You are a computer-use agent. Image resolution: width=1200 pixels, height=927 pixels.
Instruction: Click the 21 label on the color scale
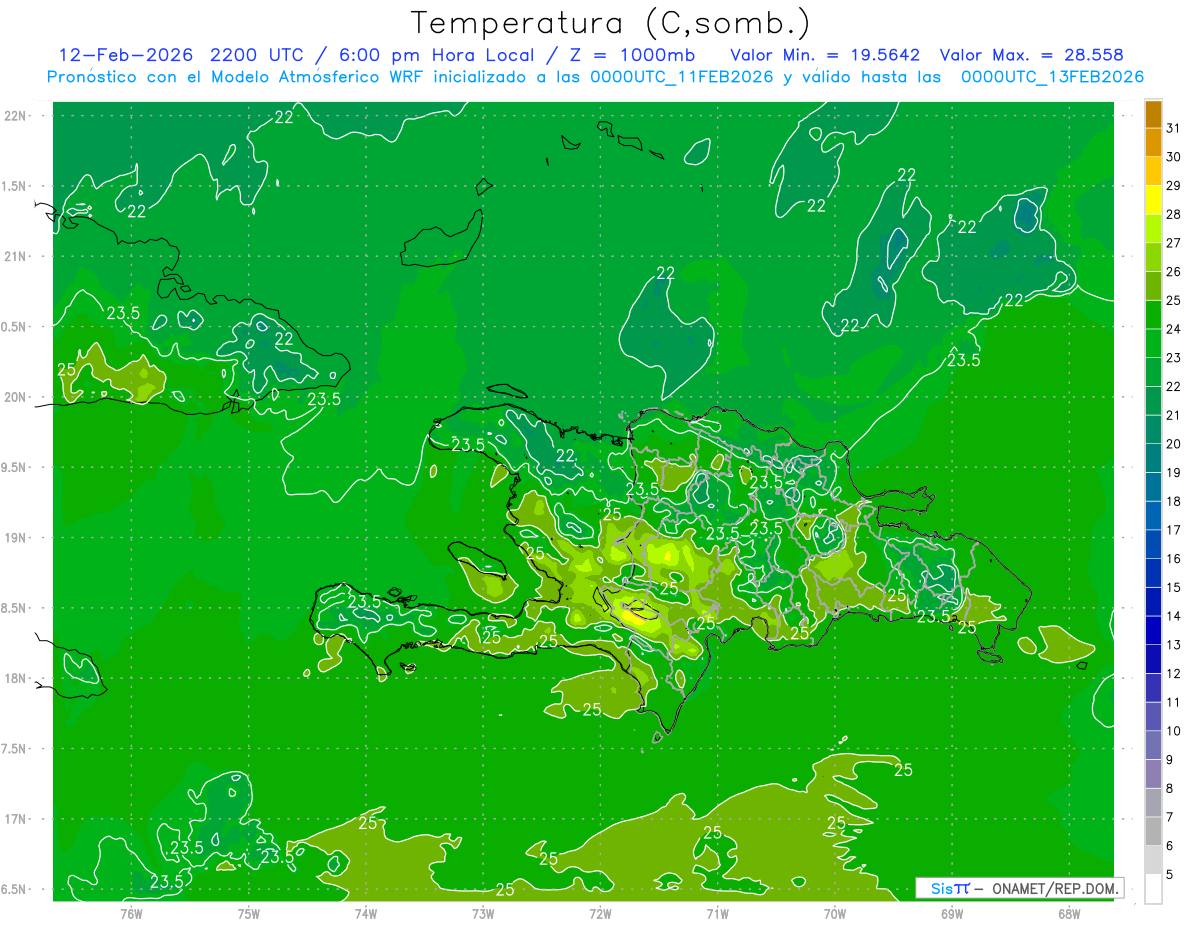coord(1174,415)
